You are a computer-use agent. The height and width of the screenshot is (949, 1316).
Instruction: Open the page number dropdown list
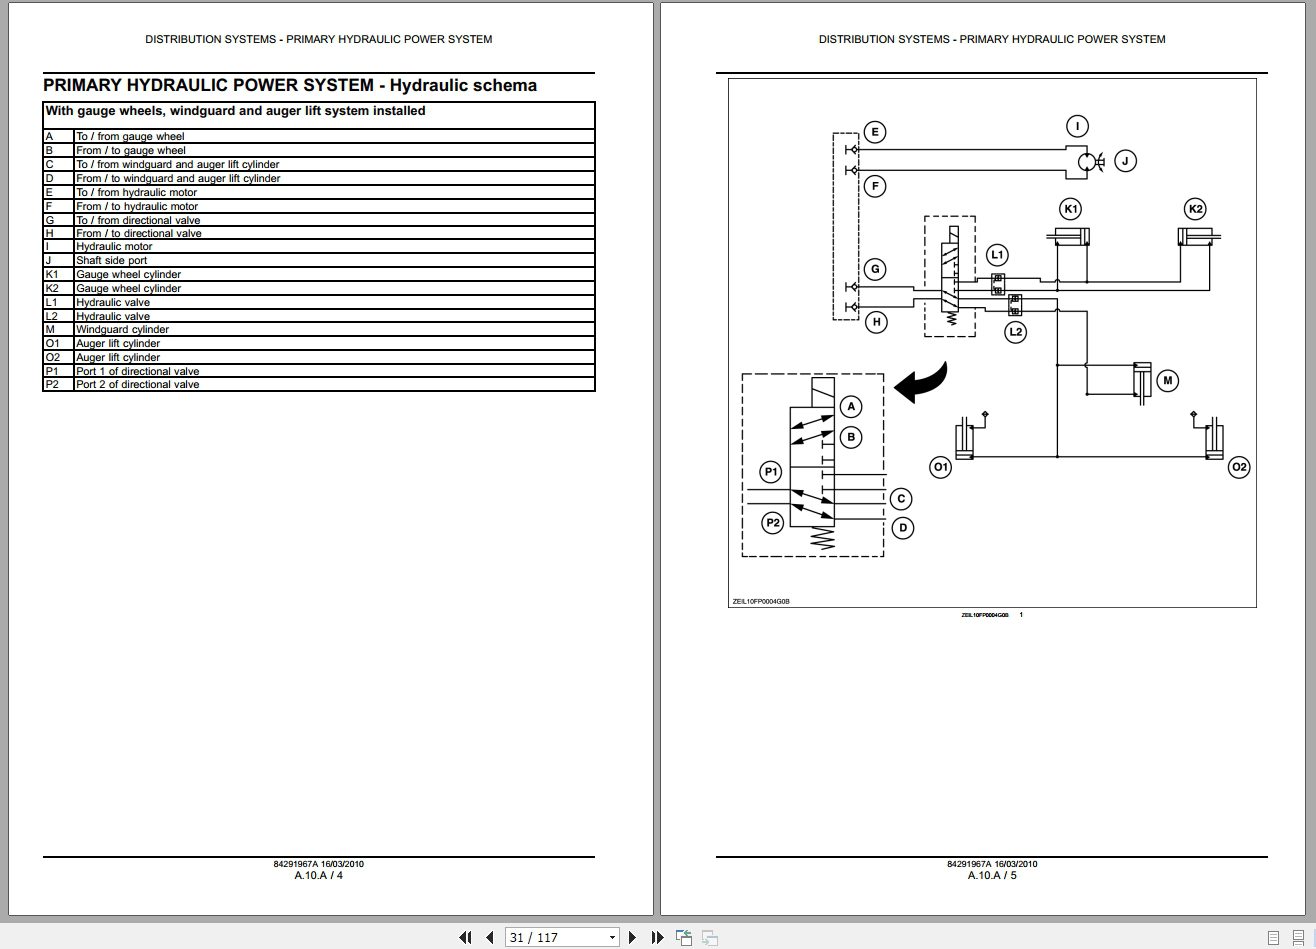[612, 937]
